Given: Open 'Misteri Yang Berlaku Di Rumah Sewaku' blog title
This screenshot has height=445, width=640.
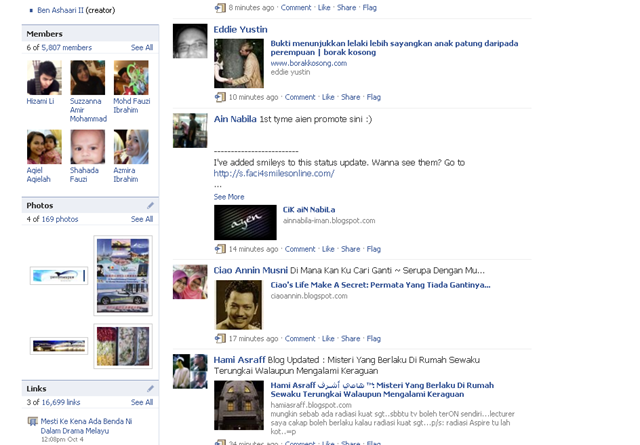Looking at the screenshot, I should point(382,390).
